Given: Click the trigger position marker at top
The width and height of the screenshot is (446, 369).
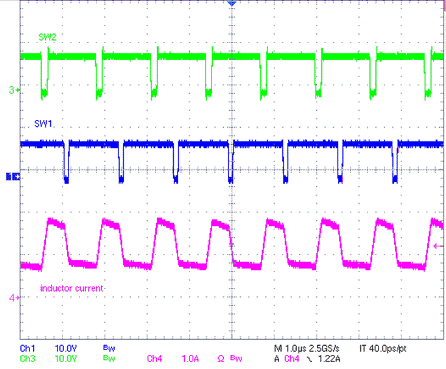Looking at the screenshot, I should coord(232,3).
